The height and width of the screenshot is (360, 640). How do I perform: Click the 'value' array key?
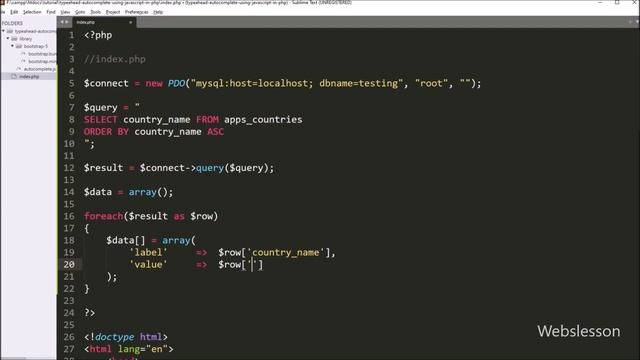[x=148, y=264]
